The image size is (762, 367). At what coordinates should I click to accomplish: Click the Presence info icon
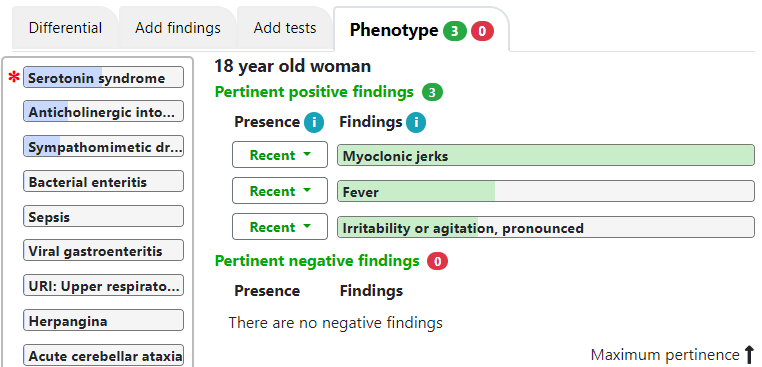[x=314, y=122]
